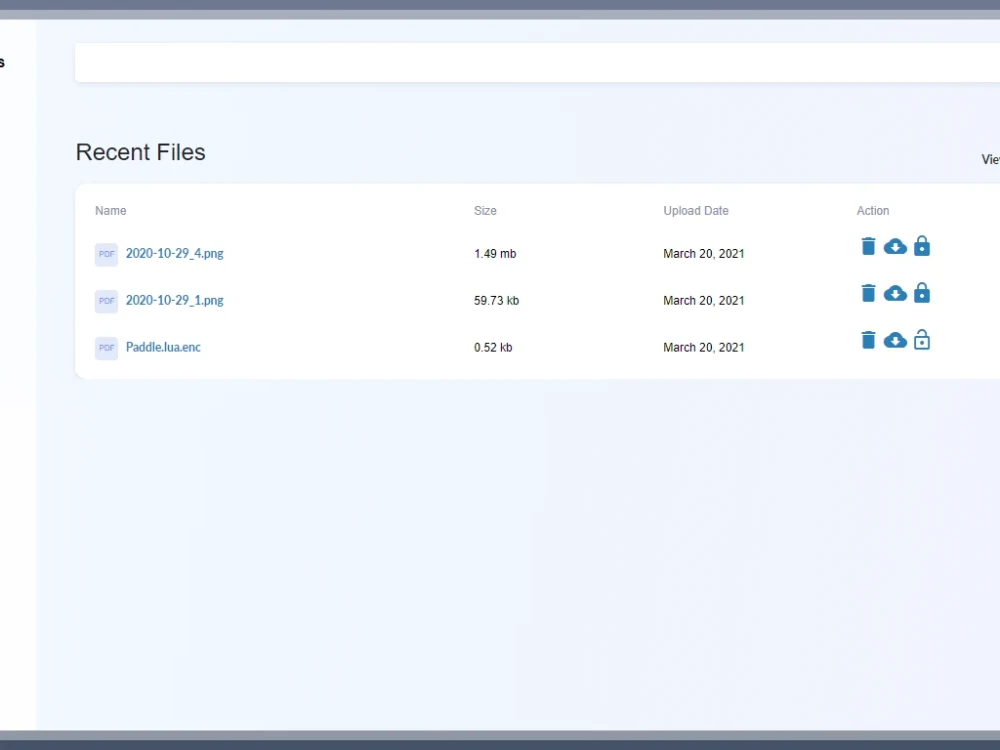The image size is (1000, 750).
Task: Toggle lock on 2020-10-29_4.png
Action: coord(922,246)
